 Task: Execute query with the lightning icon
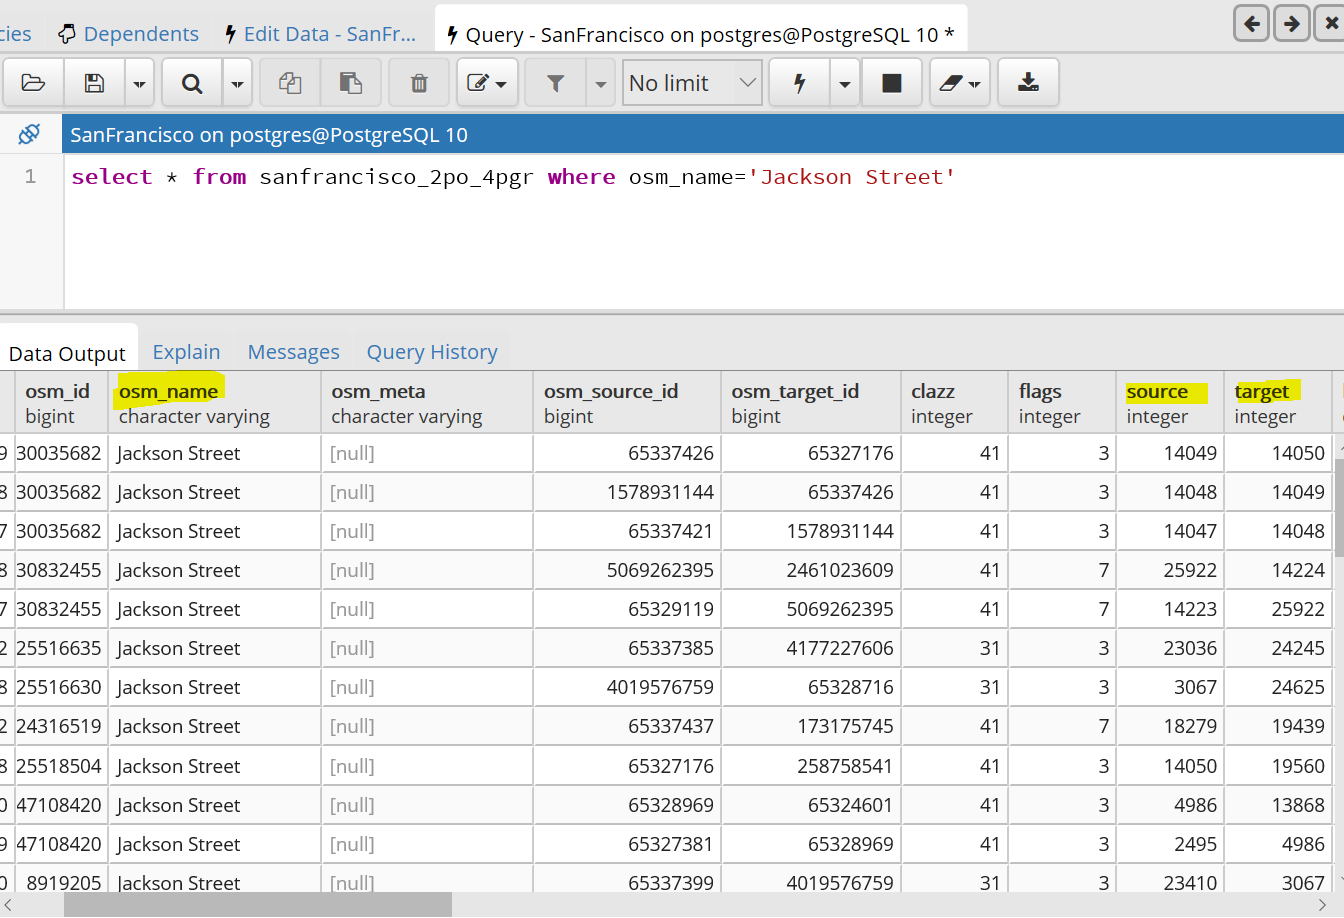[800, 83]
